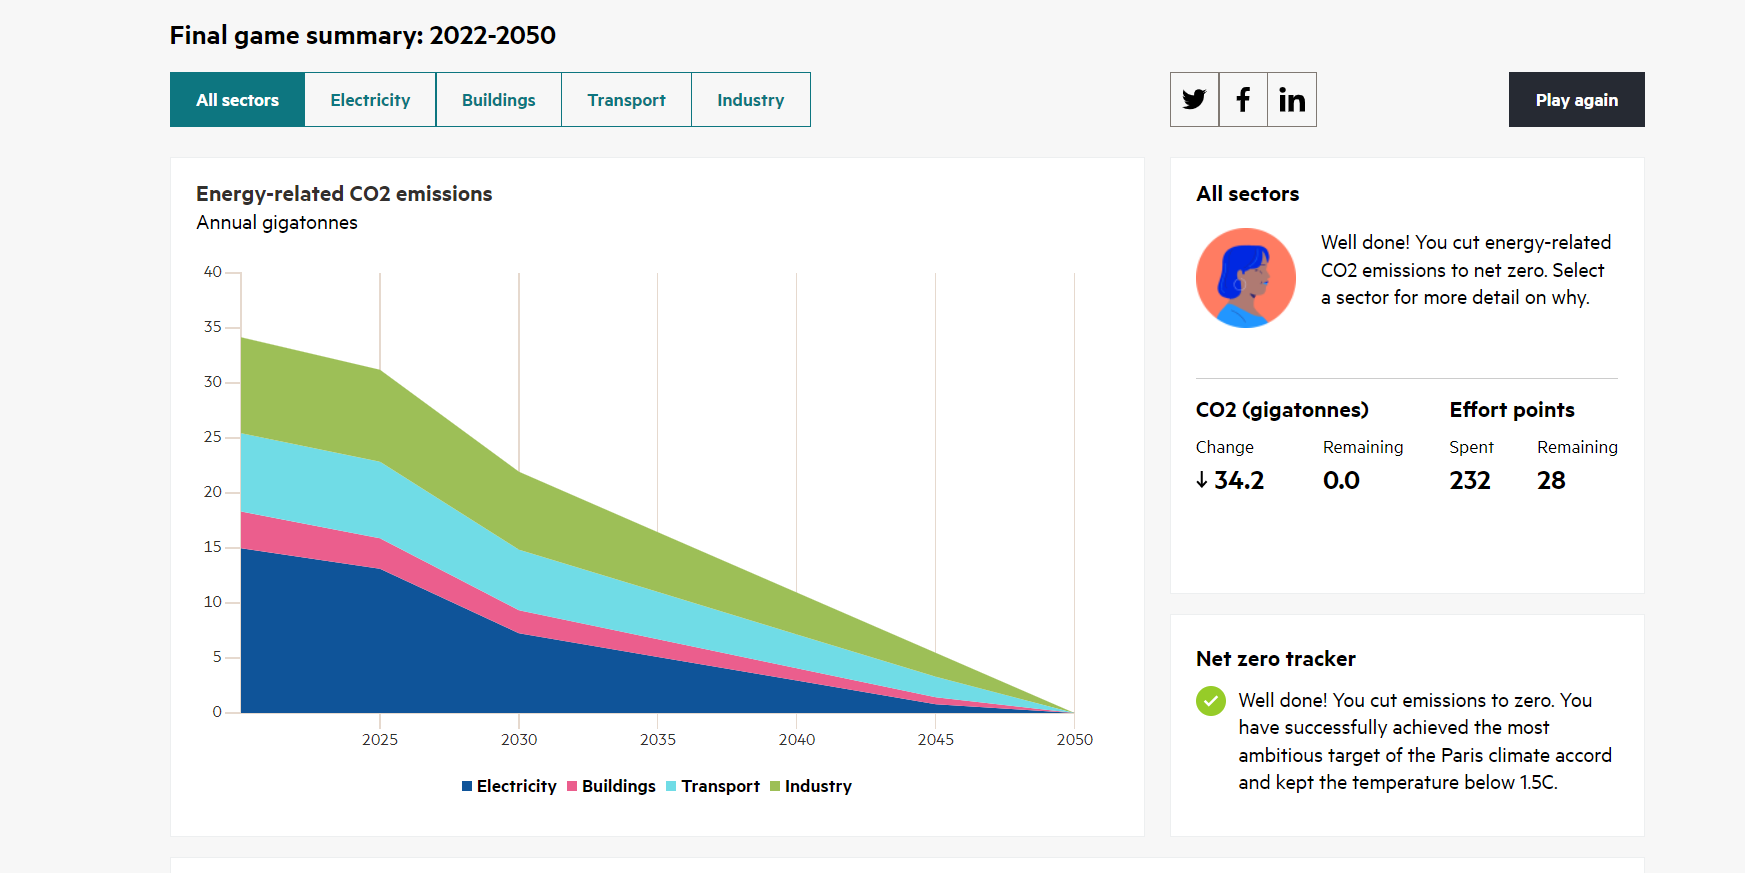Click the green net zero checkmark icon
The image size is (1745, 873).
(1210, 701)
